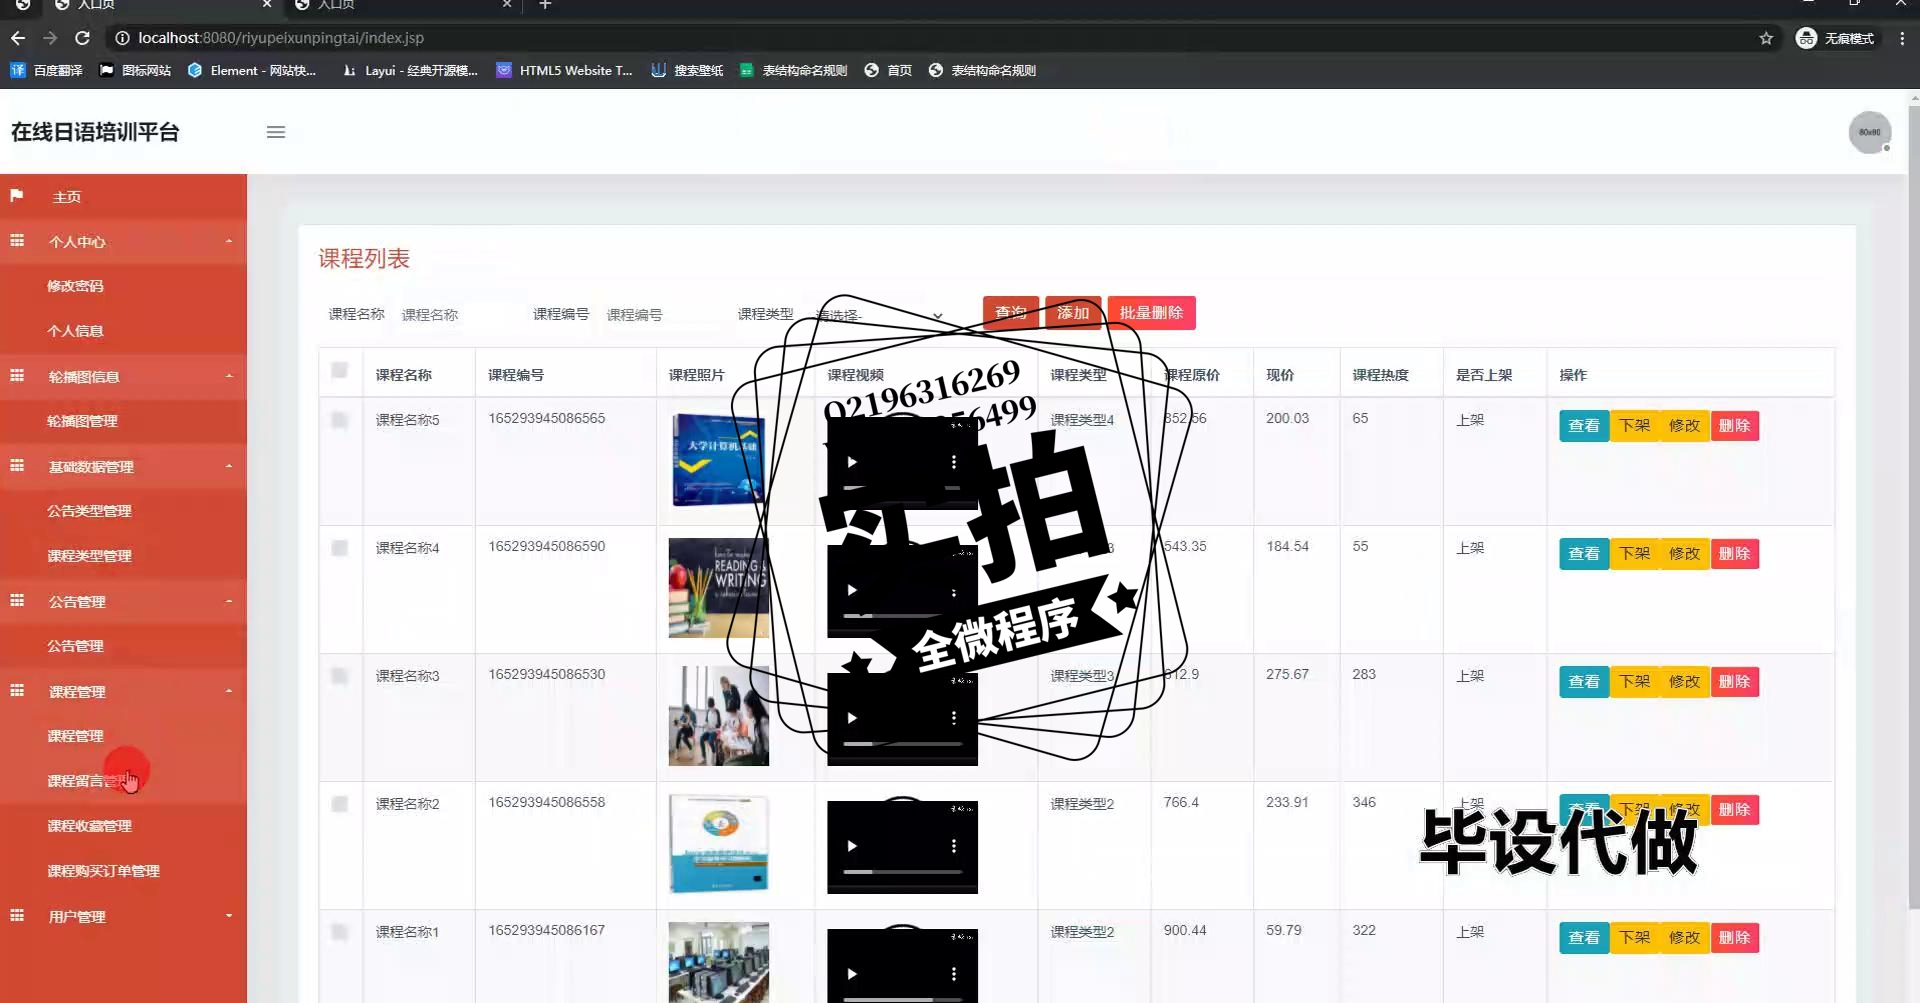Click grid icon beside 课程管理 group
The image size is (1920, 1003).
[17, 691]
